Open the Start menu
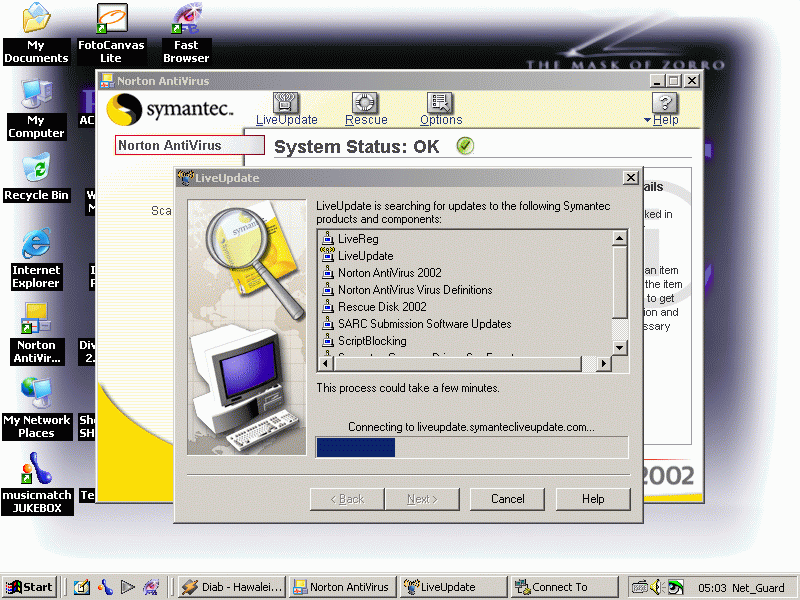 (x=29, y=587)
